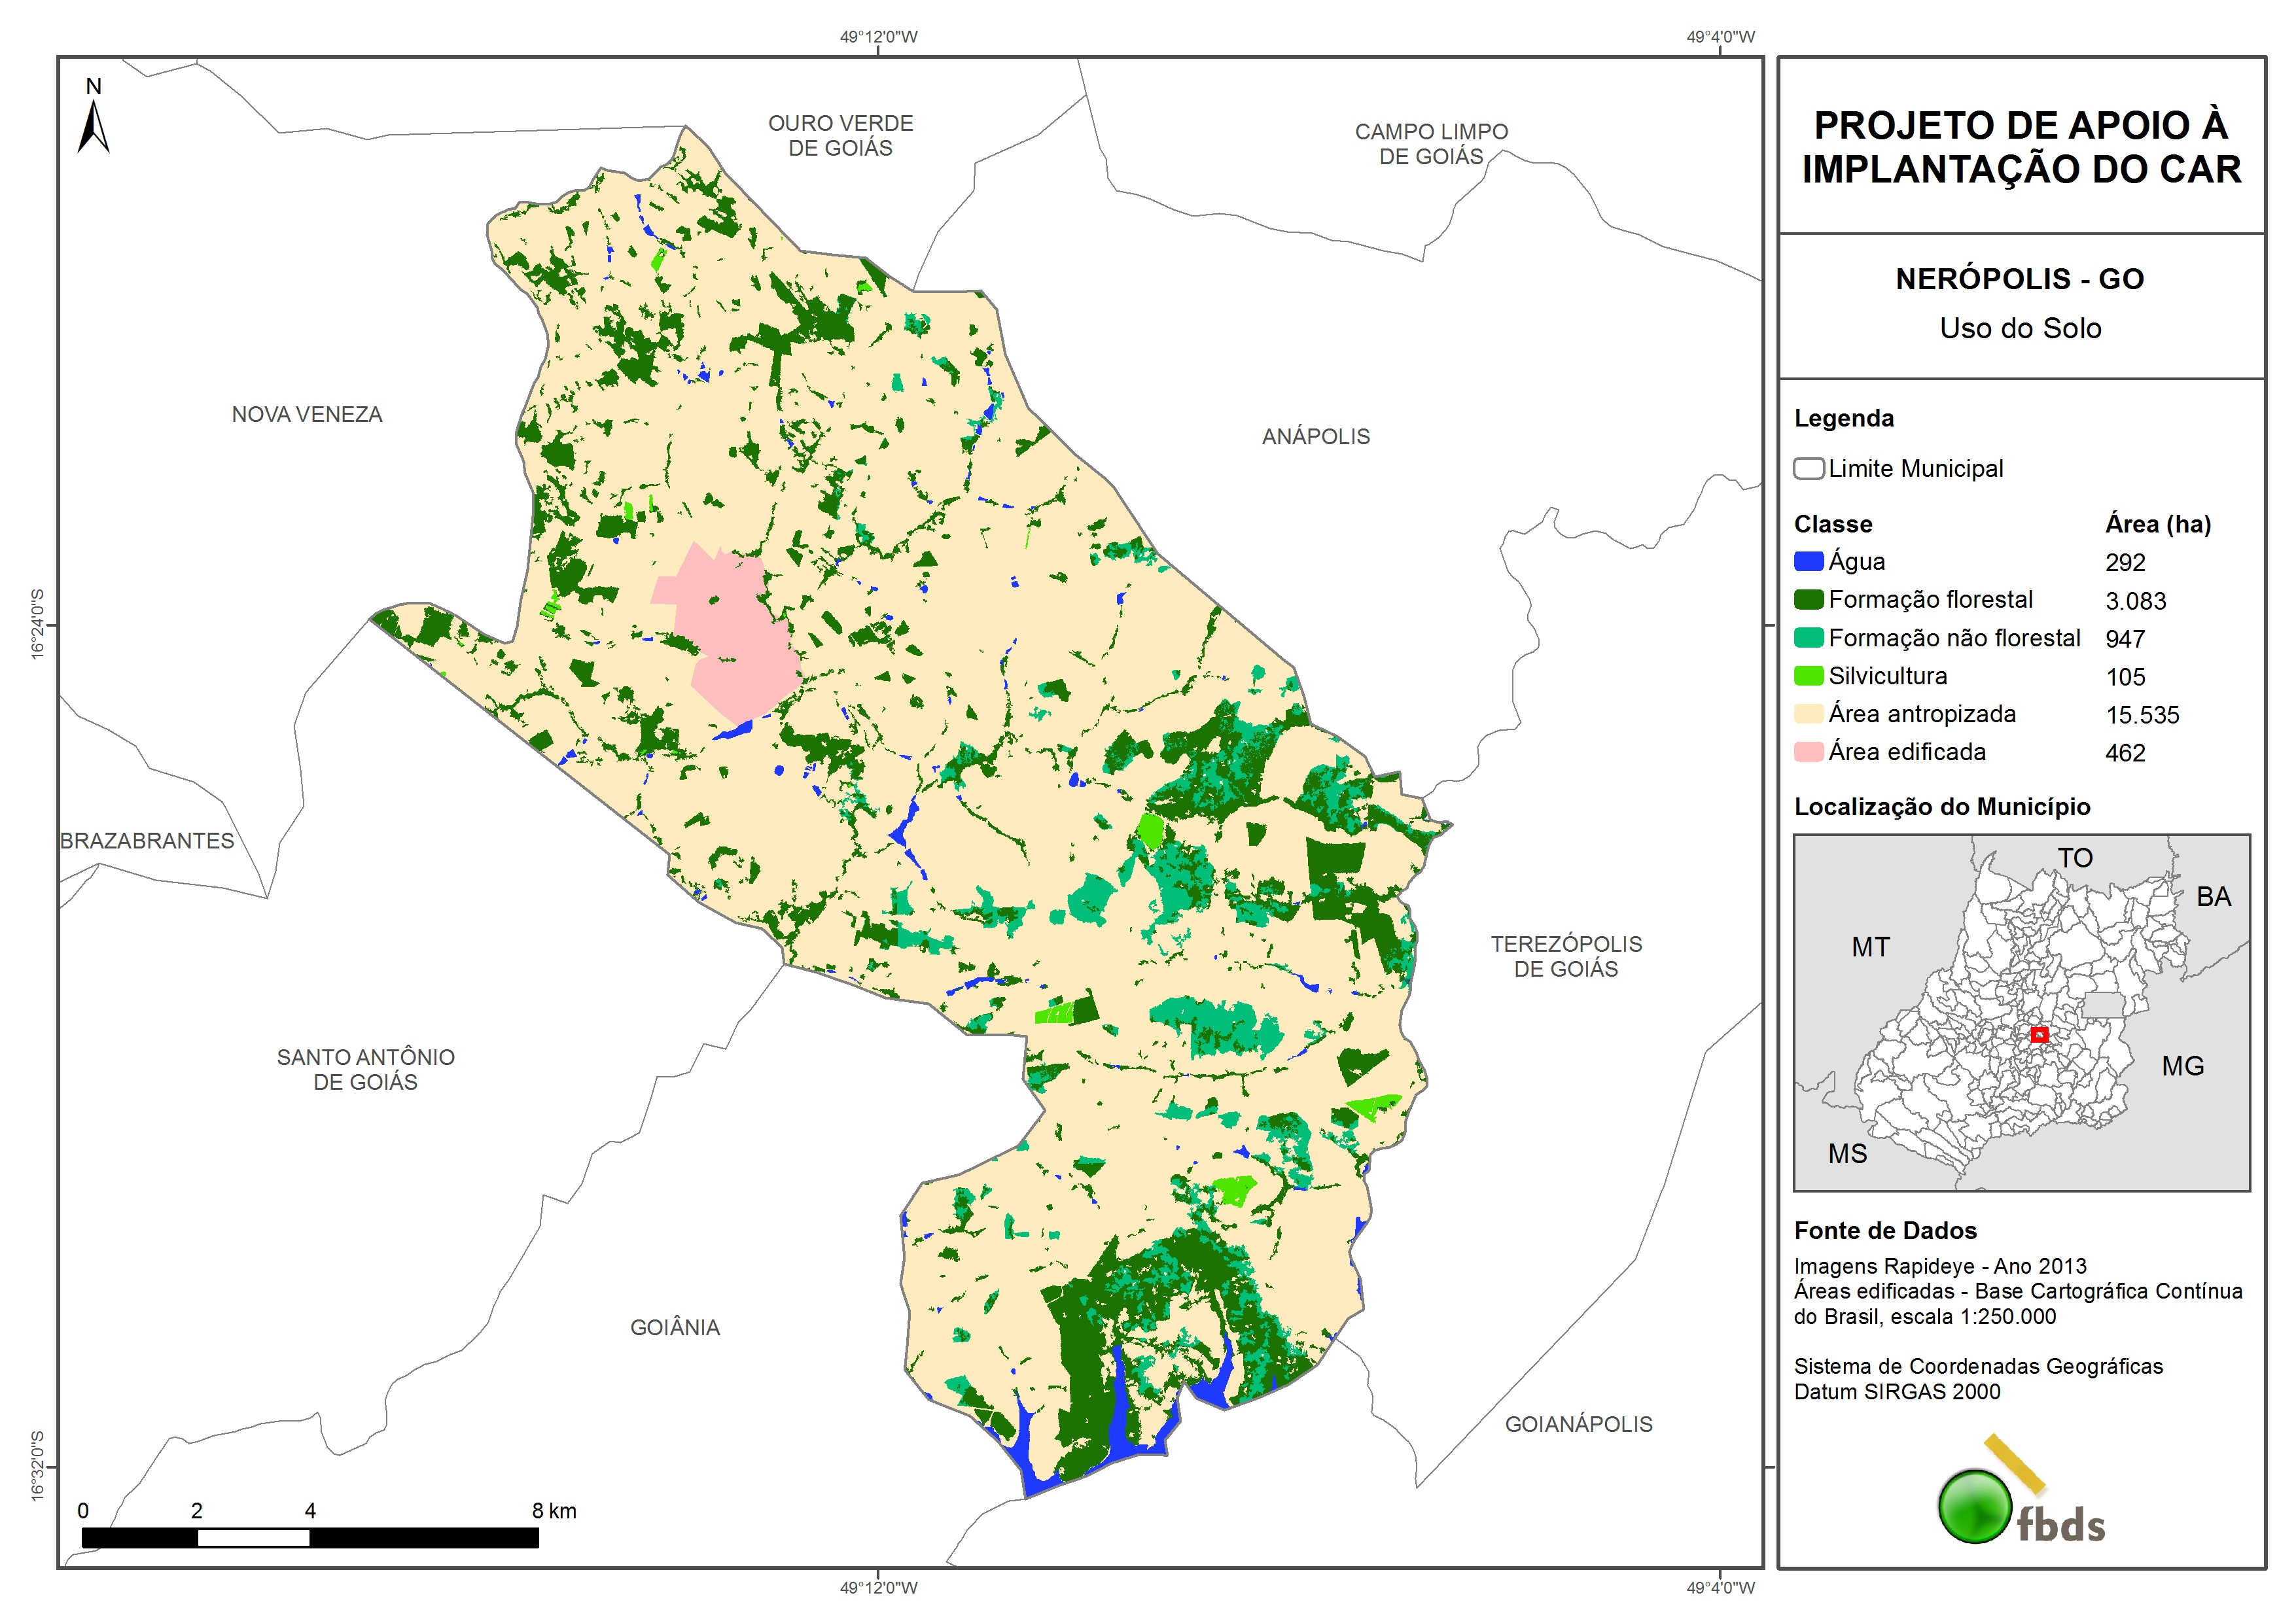Click the Área antropizada beige swatch

[x=1808, y=714]
